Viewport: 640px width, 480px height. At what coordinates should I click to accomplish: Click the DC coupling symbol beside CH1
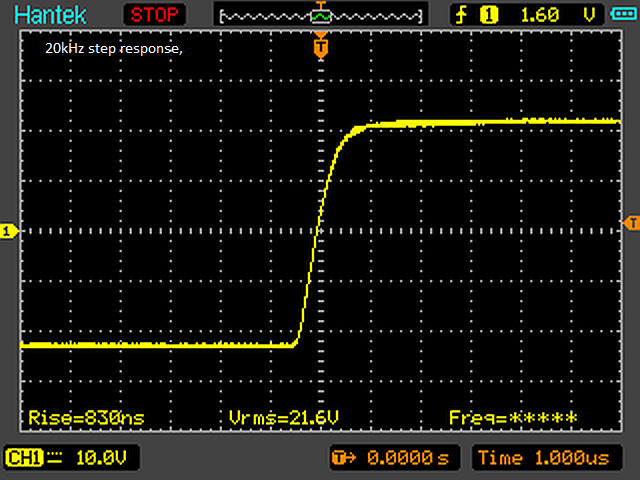click(x=55, y=458)
